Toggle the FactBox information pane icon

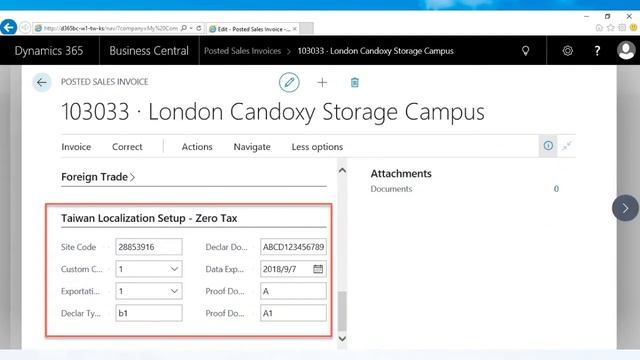pos(548,146)
